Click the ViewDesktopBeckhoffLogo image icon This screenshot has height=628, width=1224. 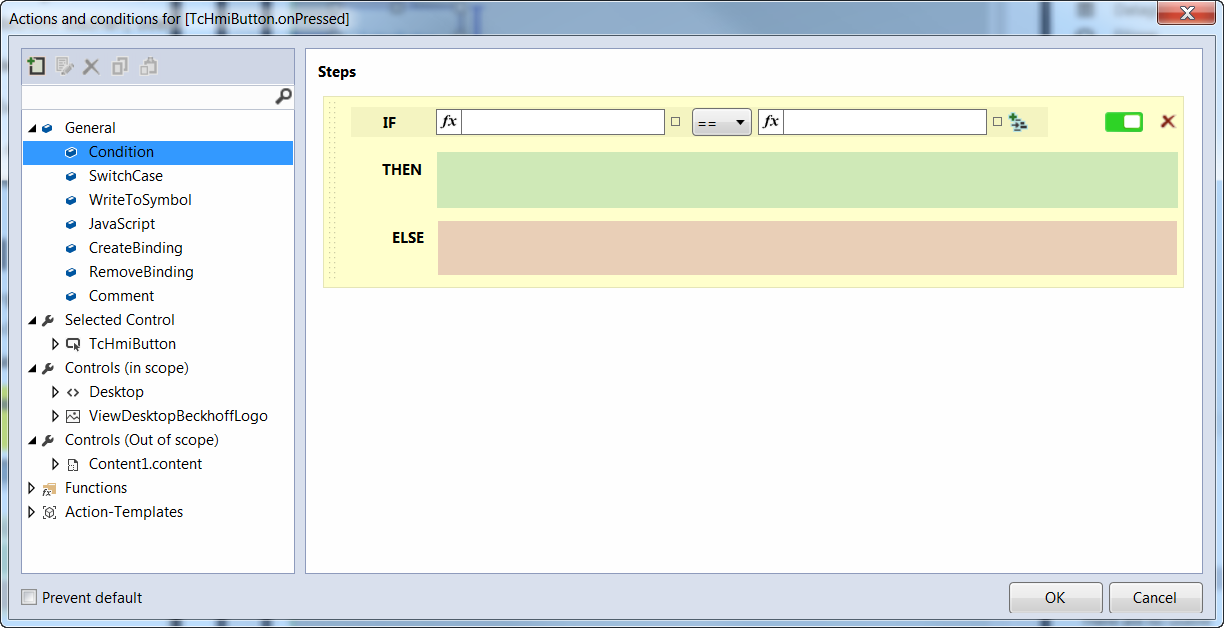72,416
